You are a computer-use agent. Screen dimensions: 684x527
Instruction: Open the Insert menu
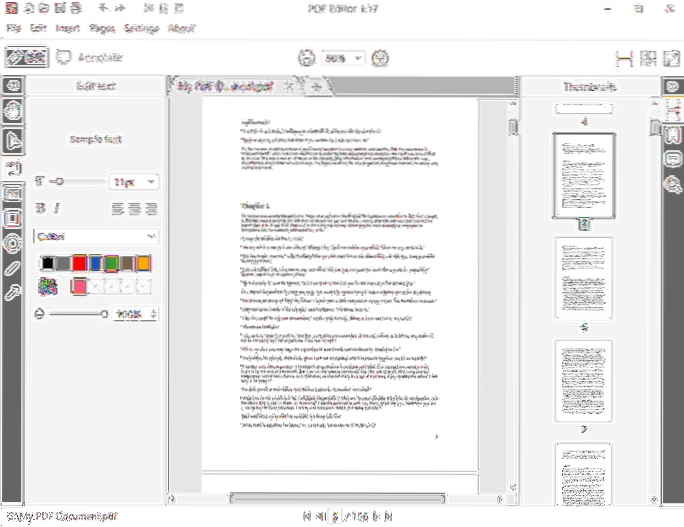[x=68, y=28]
